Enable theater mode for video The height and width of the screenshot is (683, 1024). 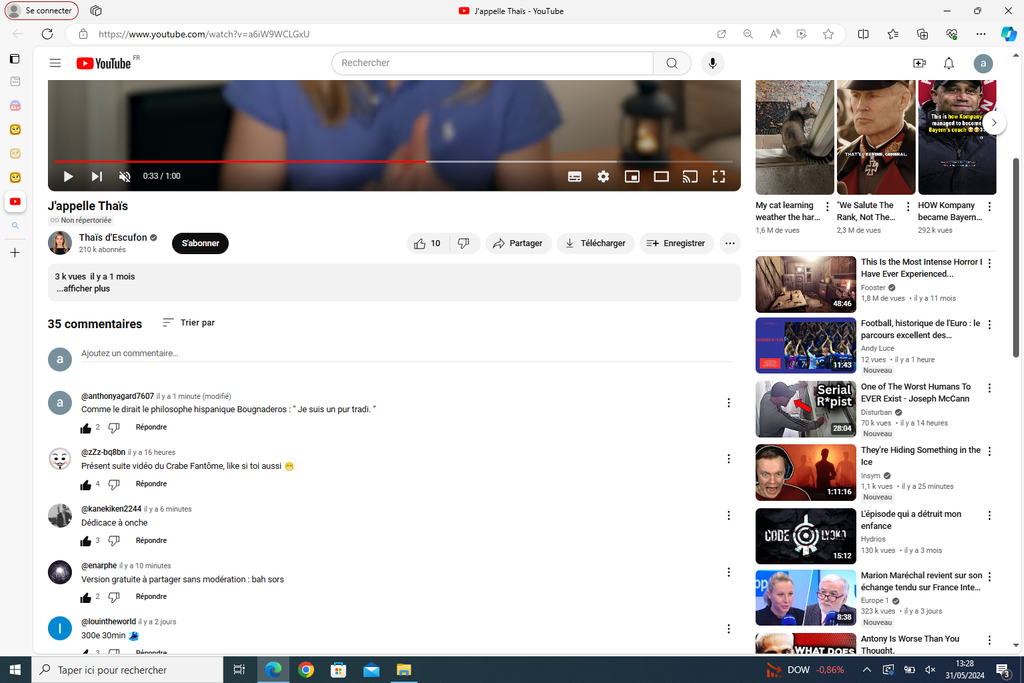pyautogui.click(x=661, y=177)
